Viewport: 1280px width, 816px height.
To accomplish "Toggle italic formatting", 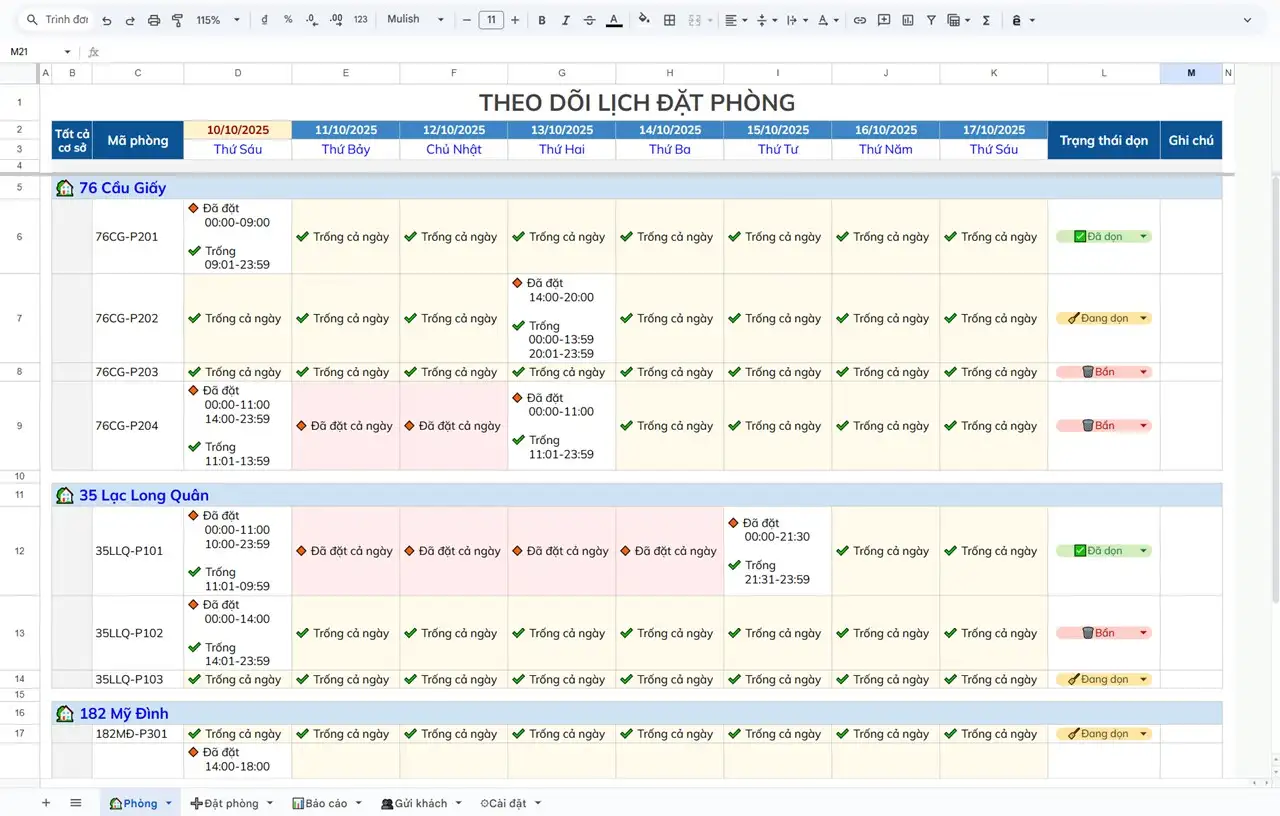I will coord(565,20).
